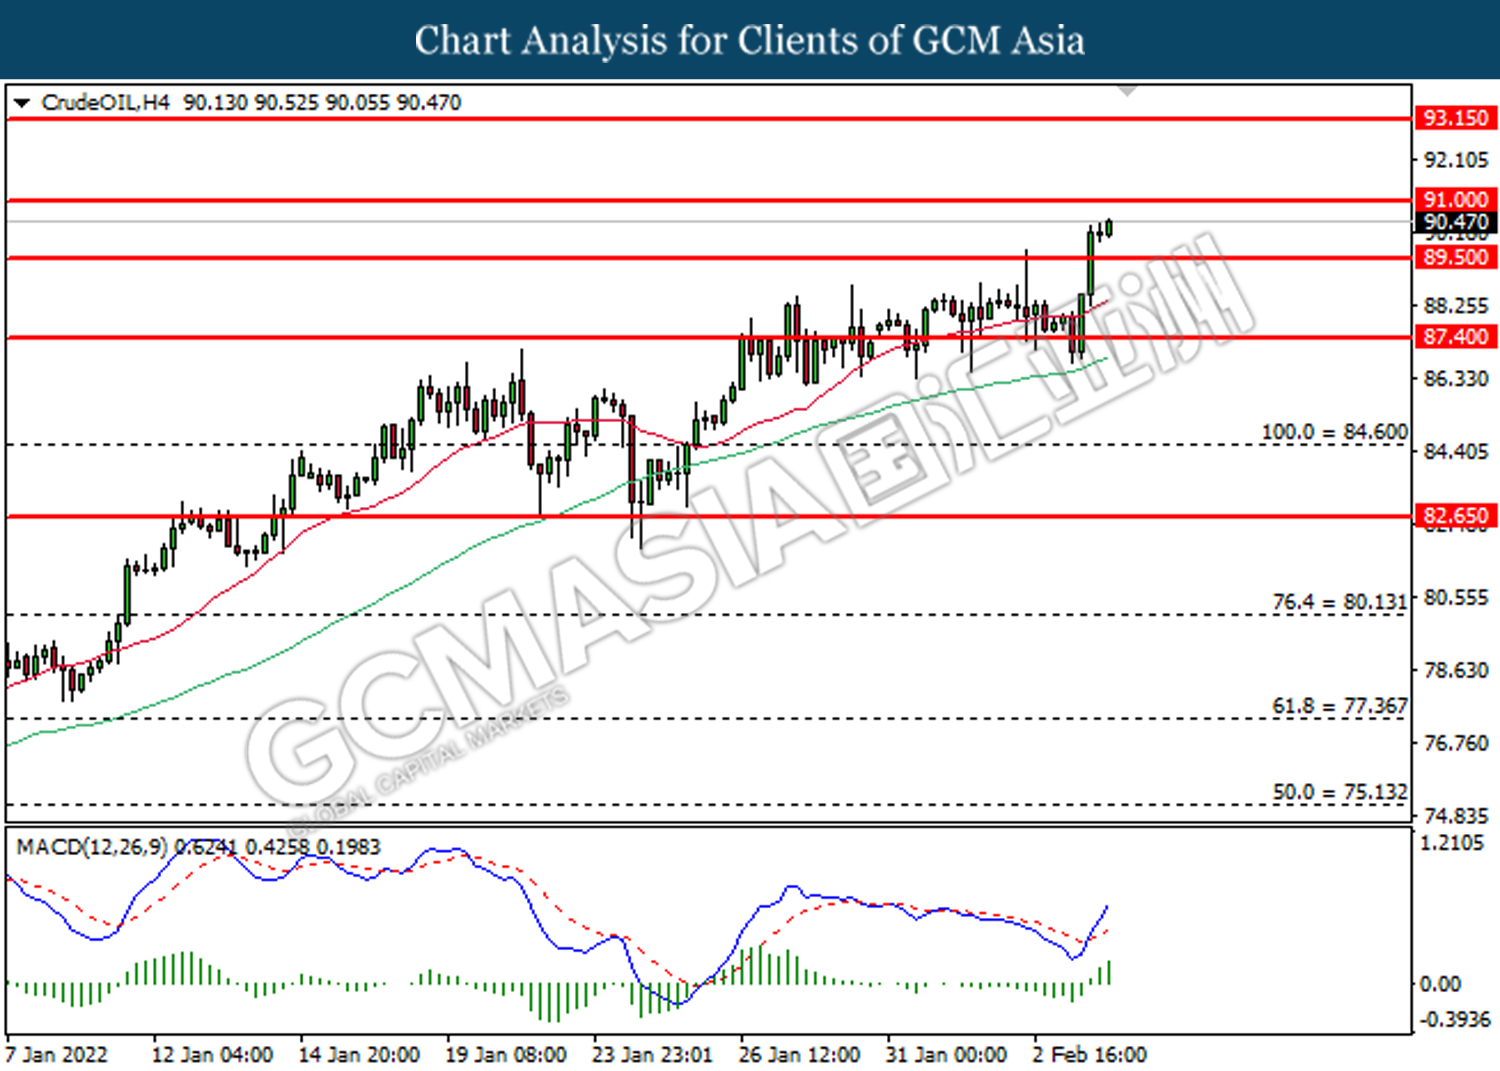Viewport: 1500px width, 1071px height.
Task: Click the 2 Feb 16:00 time label
Action: coord(1090,1055)
